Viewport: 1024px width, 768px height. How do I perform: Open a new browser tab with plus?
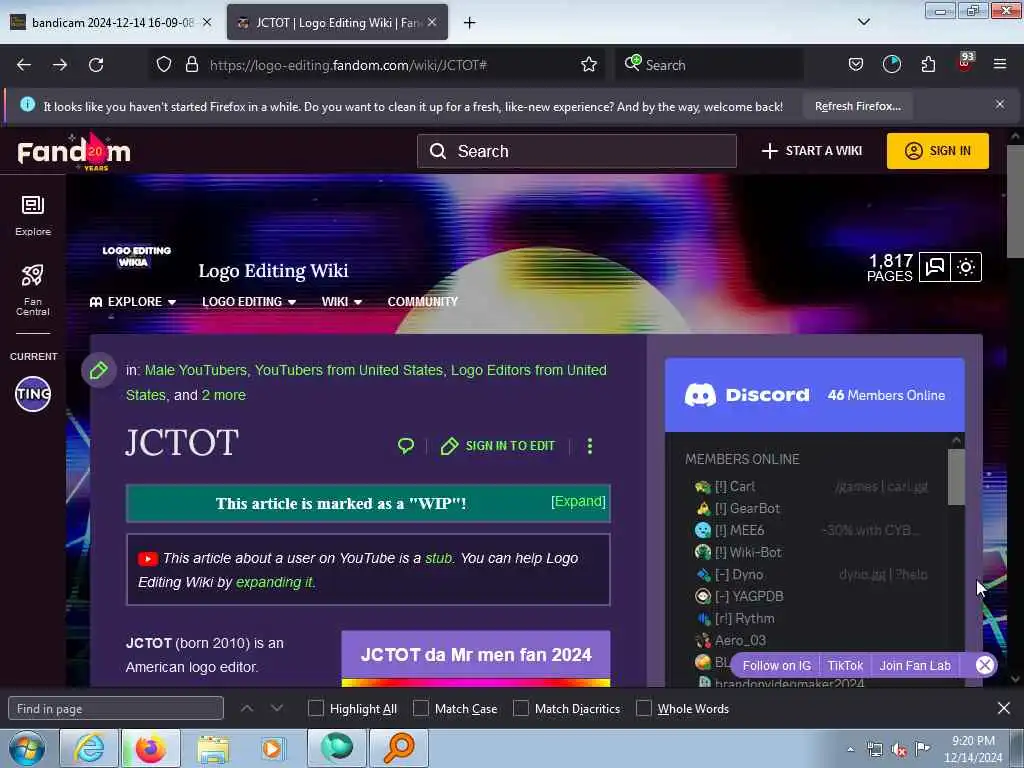click(469, 23)
